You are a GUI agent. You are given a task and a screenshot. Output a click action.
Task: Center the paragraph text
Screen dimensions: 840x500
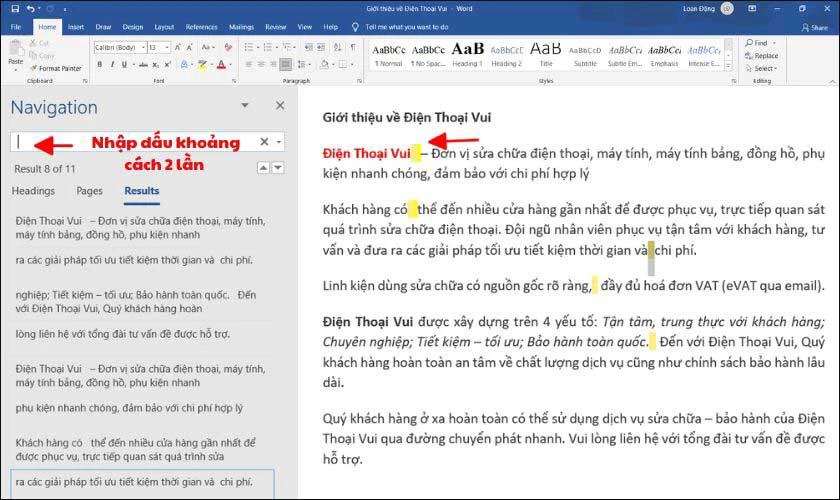(261, 64)
